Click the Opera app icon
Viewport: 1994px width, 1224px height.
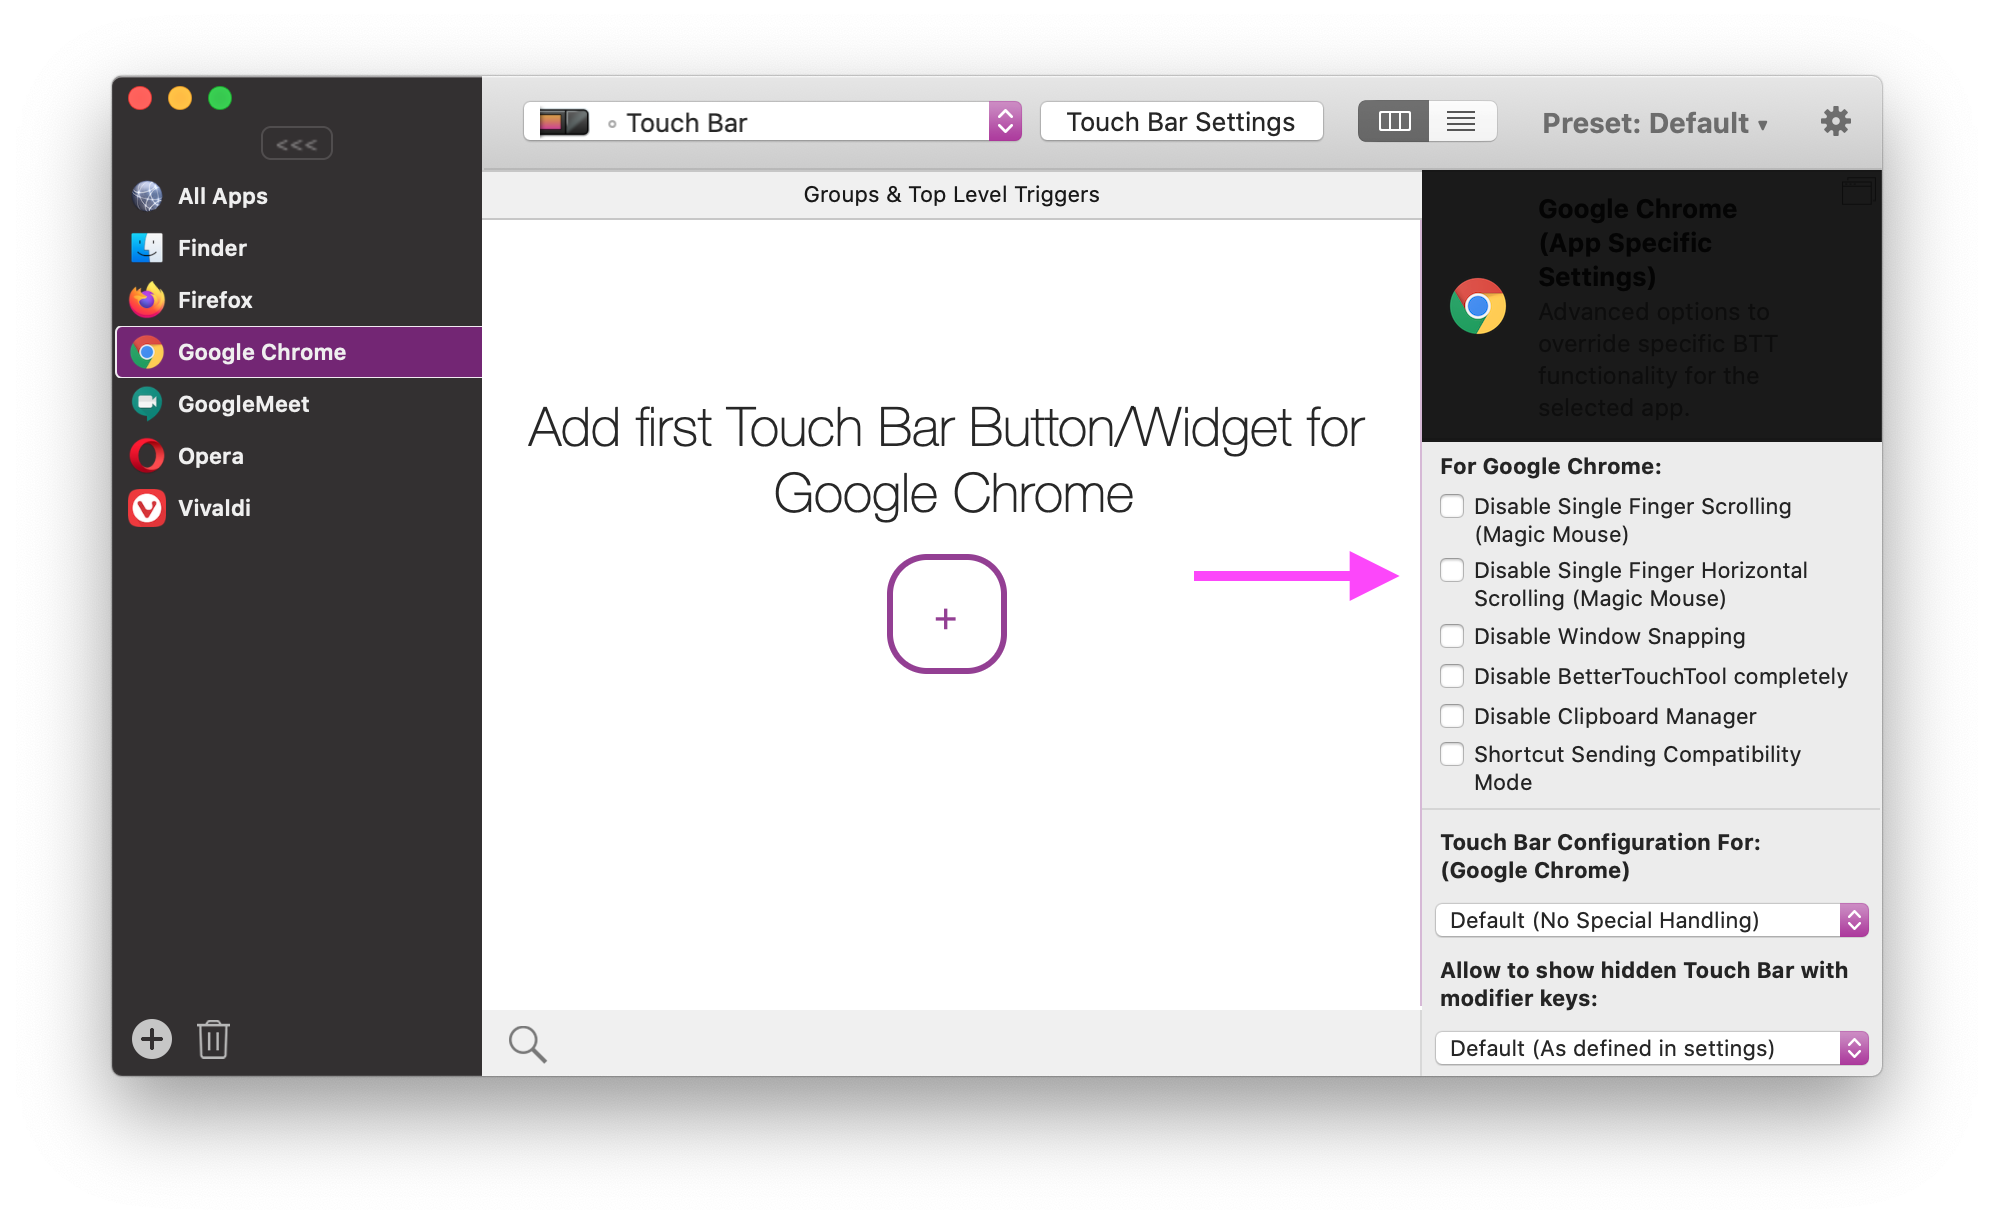click(147, 456)
